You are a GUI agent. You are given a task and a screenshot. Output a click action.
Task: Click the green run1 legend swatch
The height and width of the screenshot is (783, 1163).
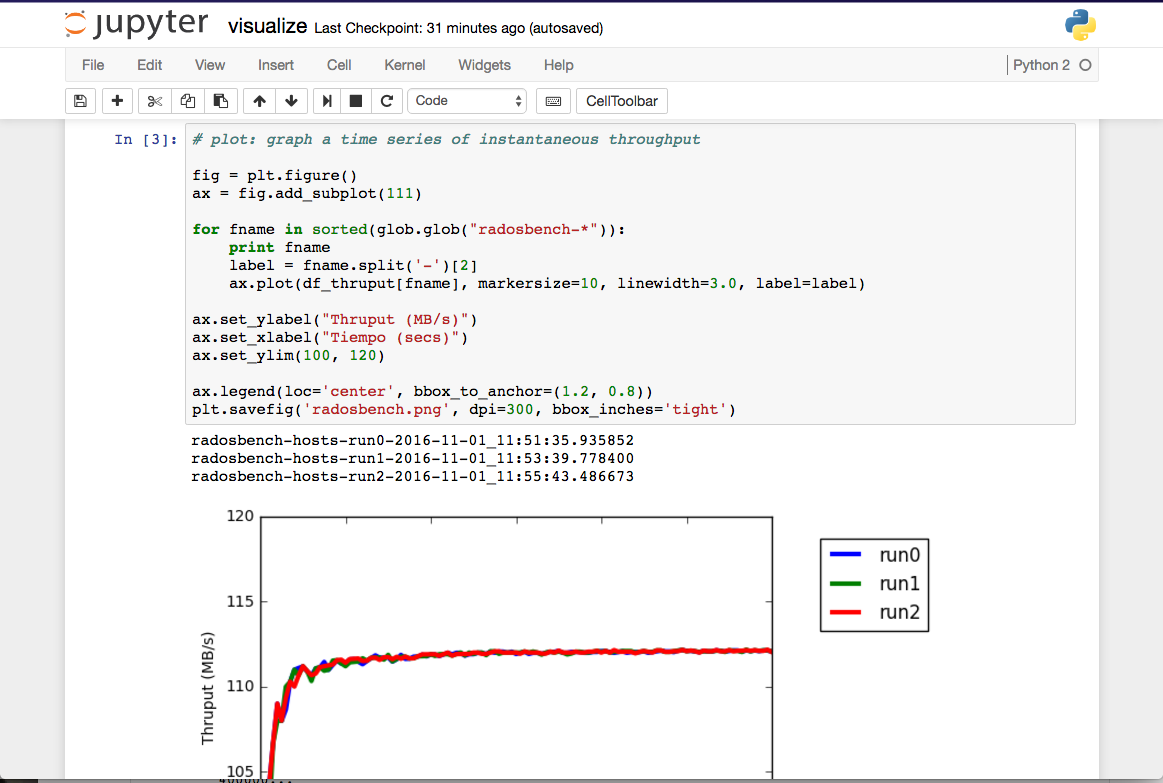pos(846,584)
